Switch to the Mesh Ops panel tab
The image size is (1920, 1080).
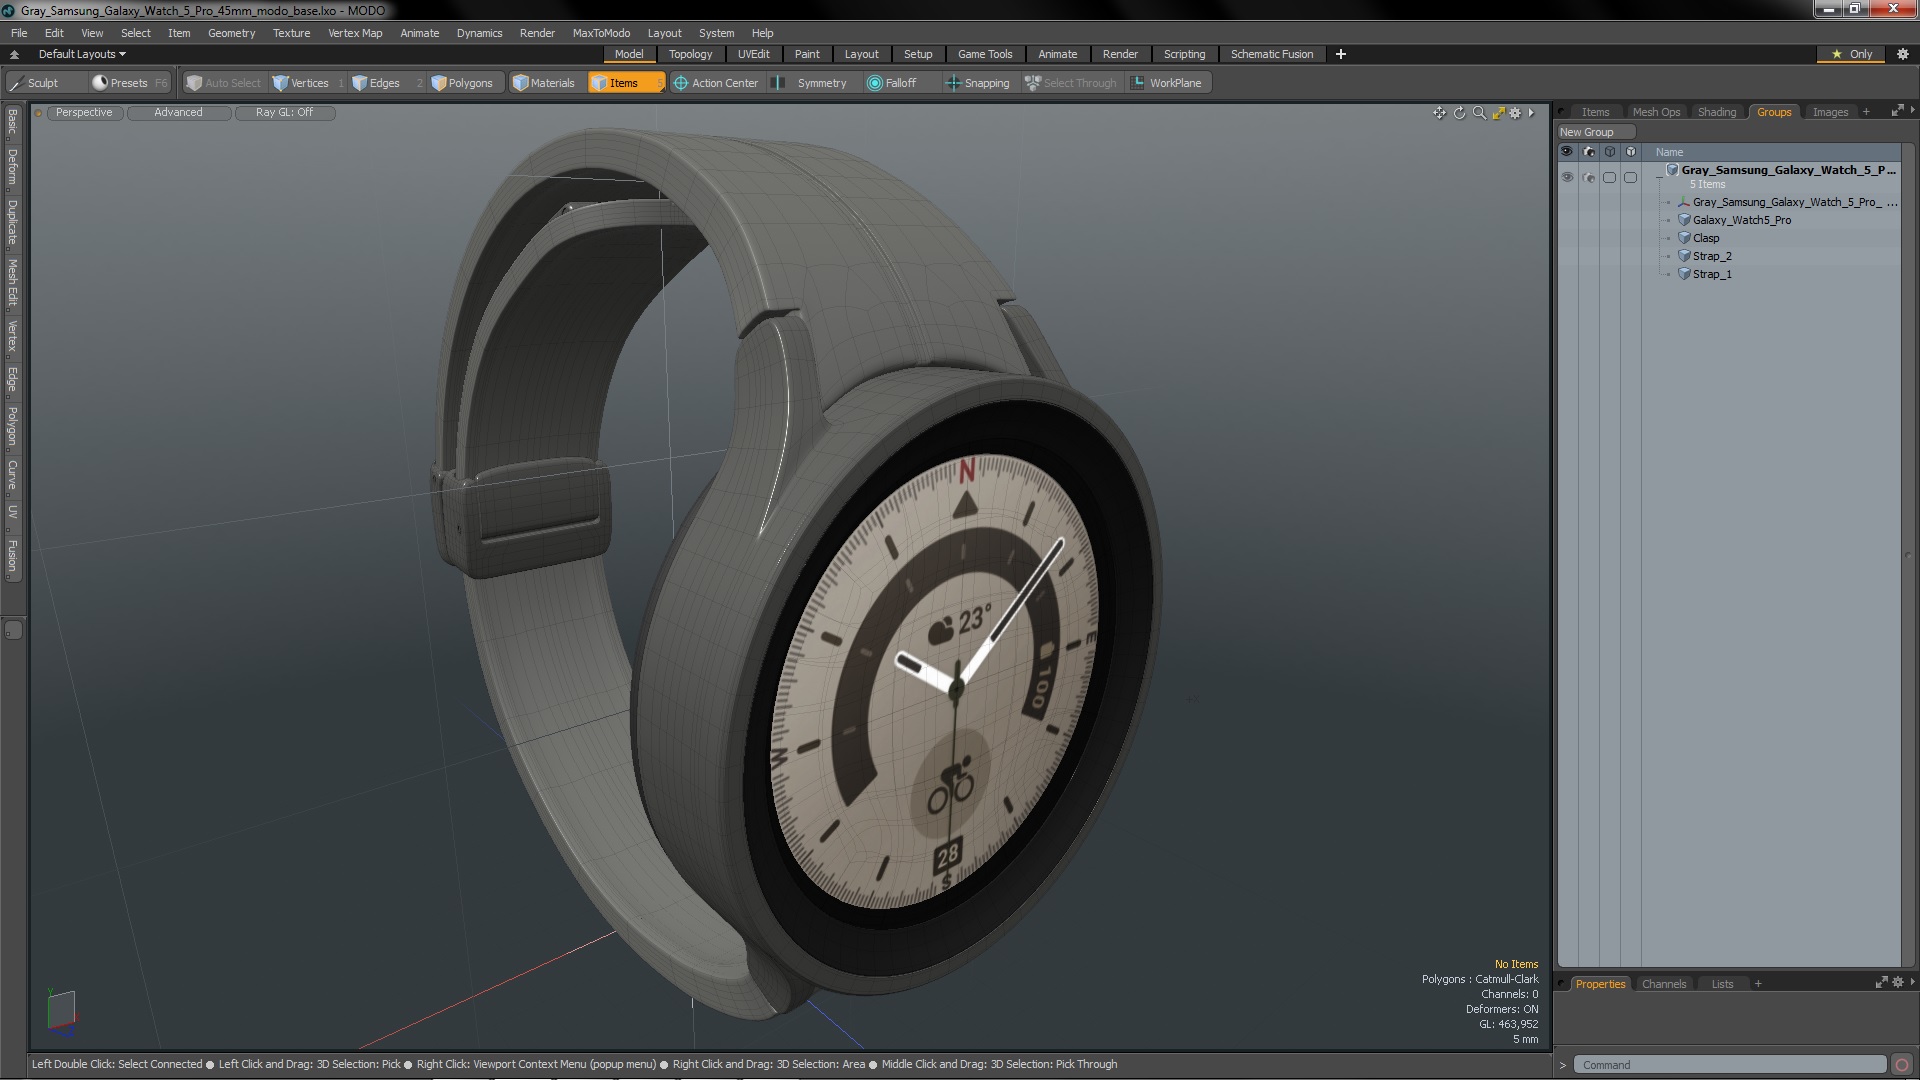pos(1656,112)
